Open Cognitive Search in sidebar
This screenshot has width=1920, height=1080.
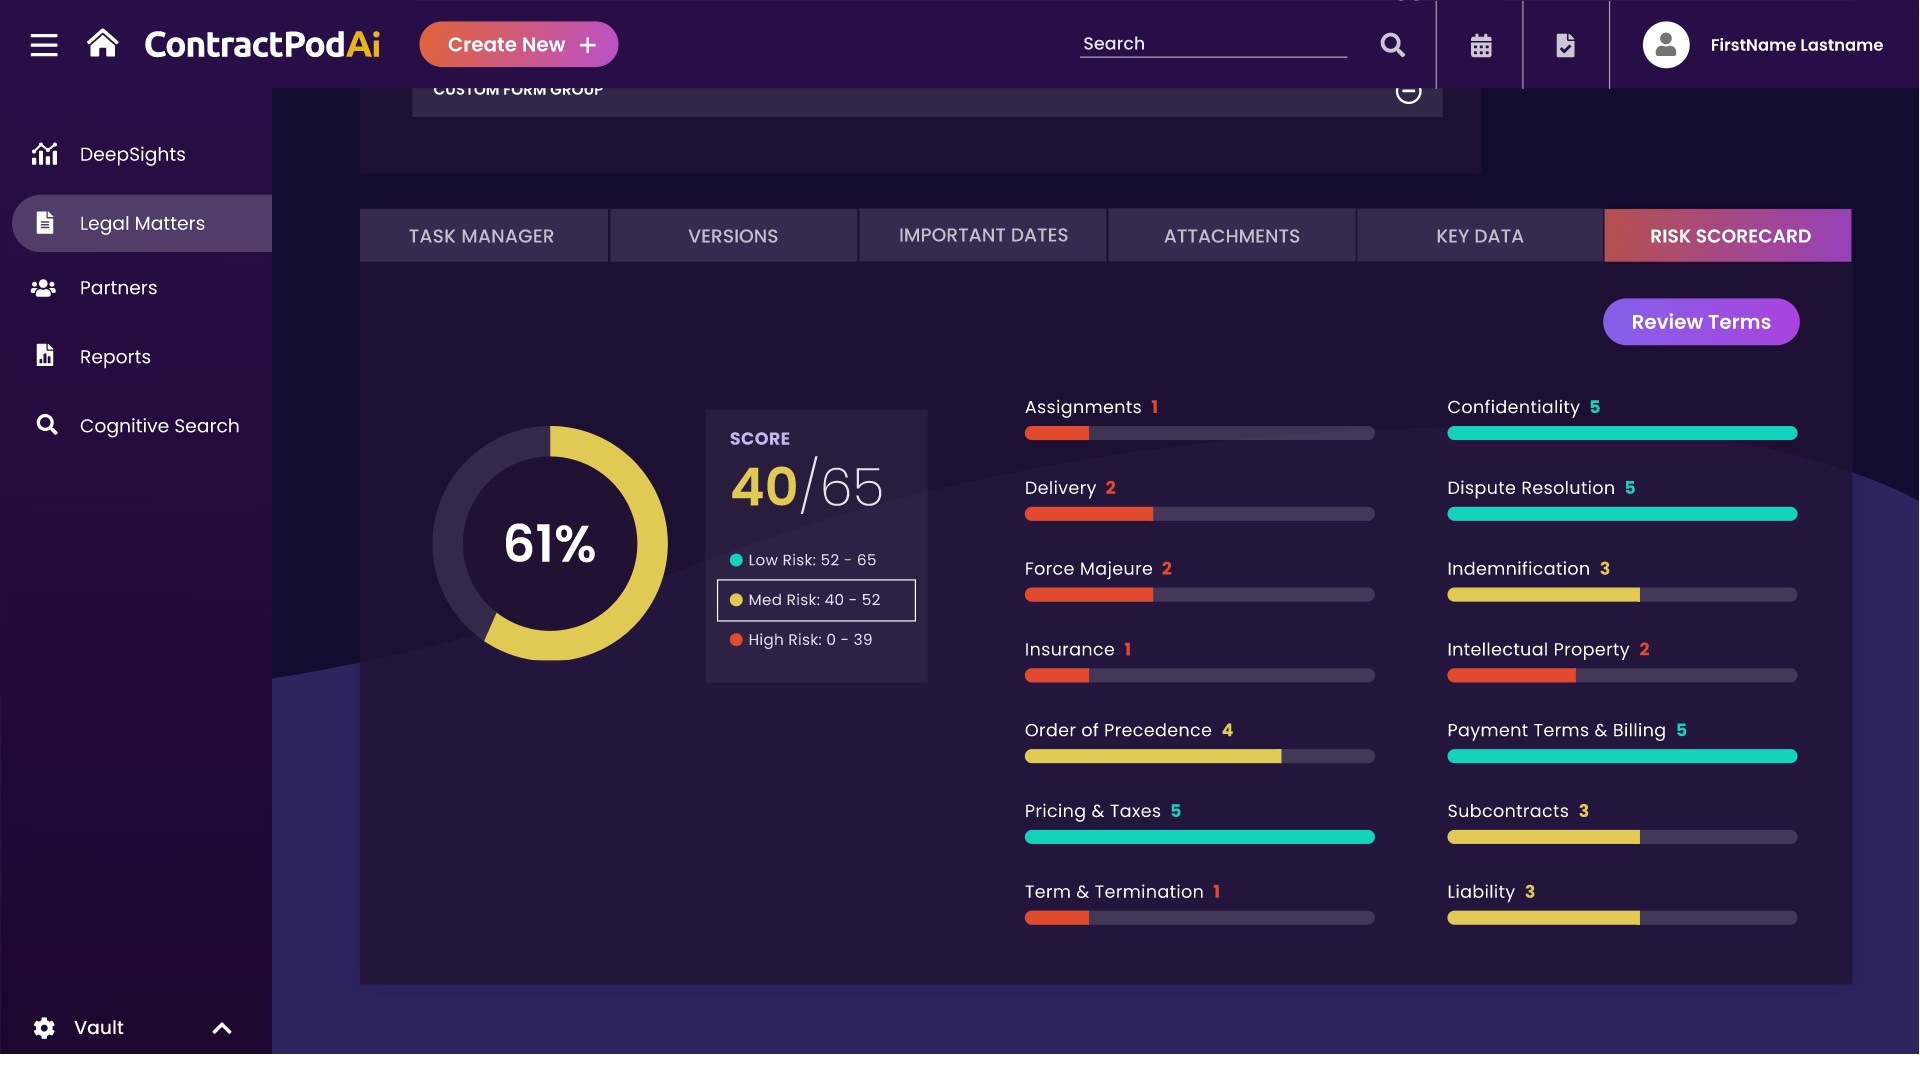click(x=159, y=426)
